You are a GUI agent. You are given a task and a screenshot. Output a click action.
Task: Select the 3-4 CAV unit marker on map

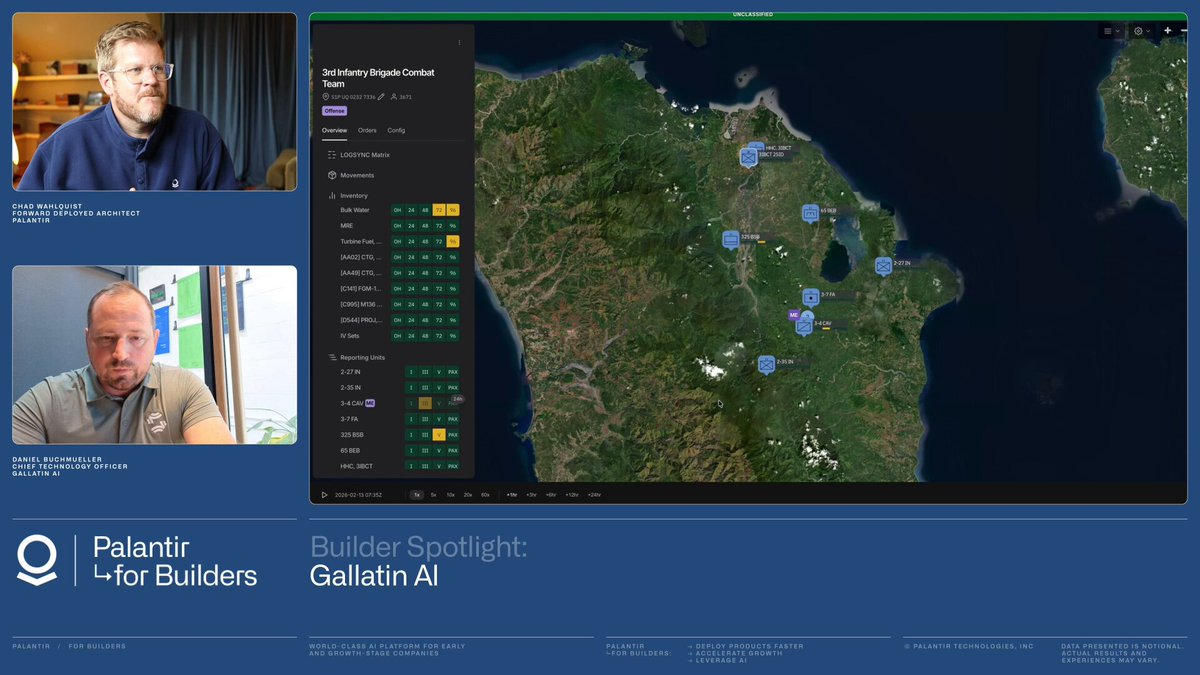click(804, 326)
